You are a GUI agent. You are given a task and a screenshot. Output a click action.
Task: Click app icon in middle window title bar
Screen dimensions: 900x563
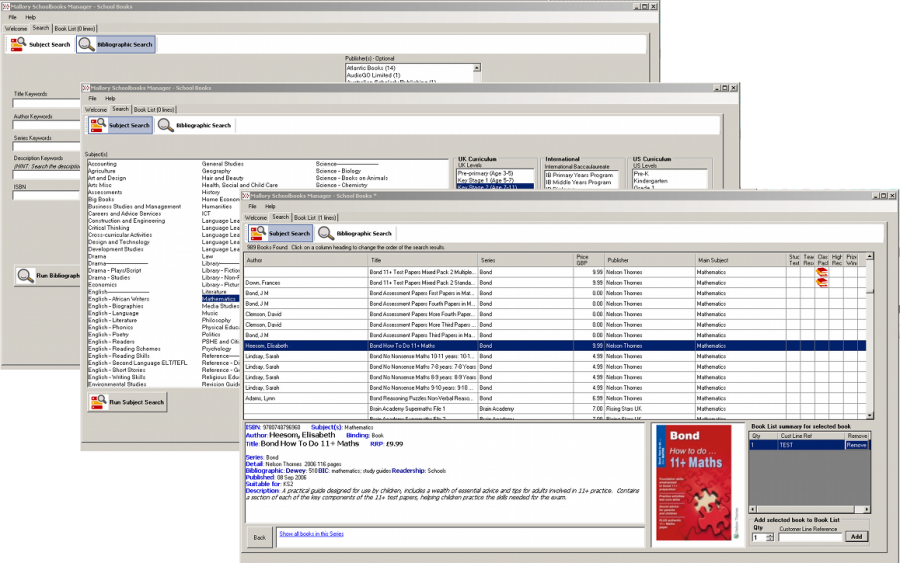[86, 88]
